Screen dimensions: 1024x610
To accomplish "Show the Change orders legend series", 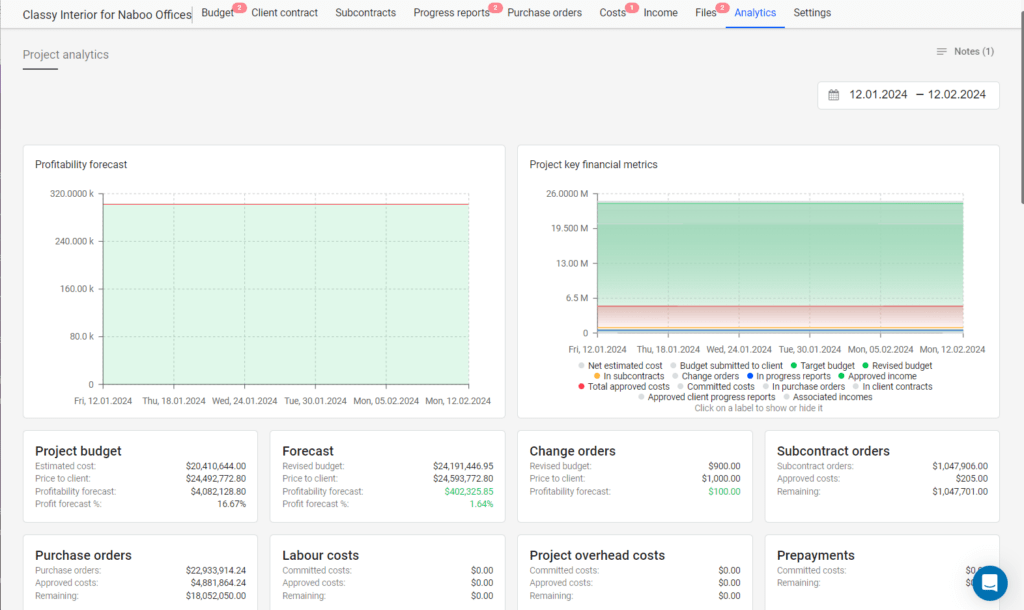I will 705,376.
